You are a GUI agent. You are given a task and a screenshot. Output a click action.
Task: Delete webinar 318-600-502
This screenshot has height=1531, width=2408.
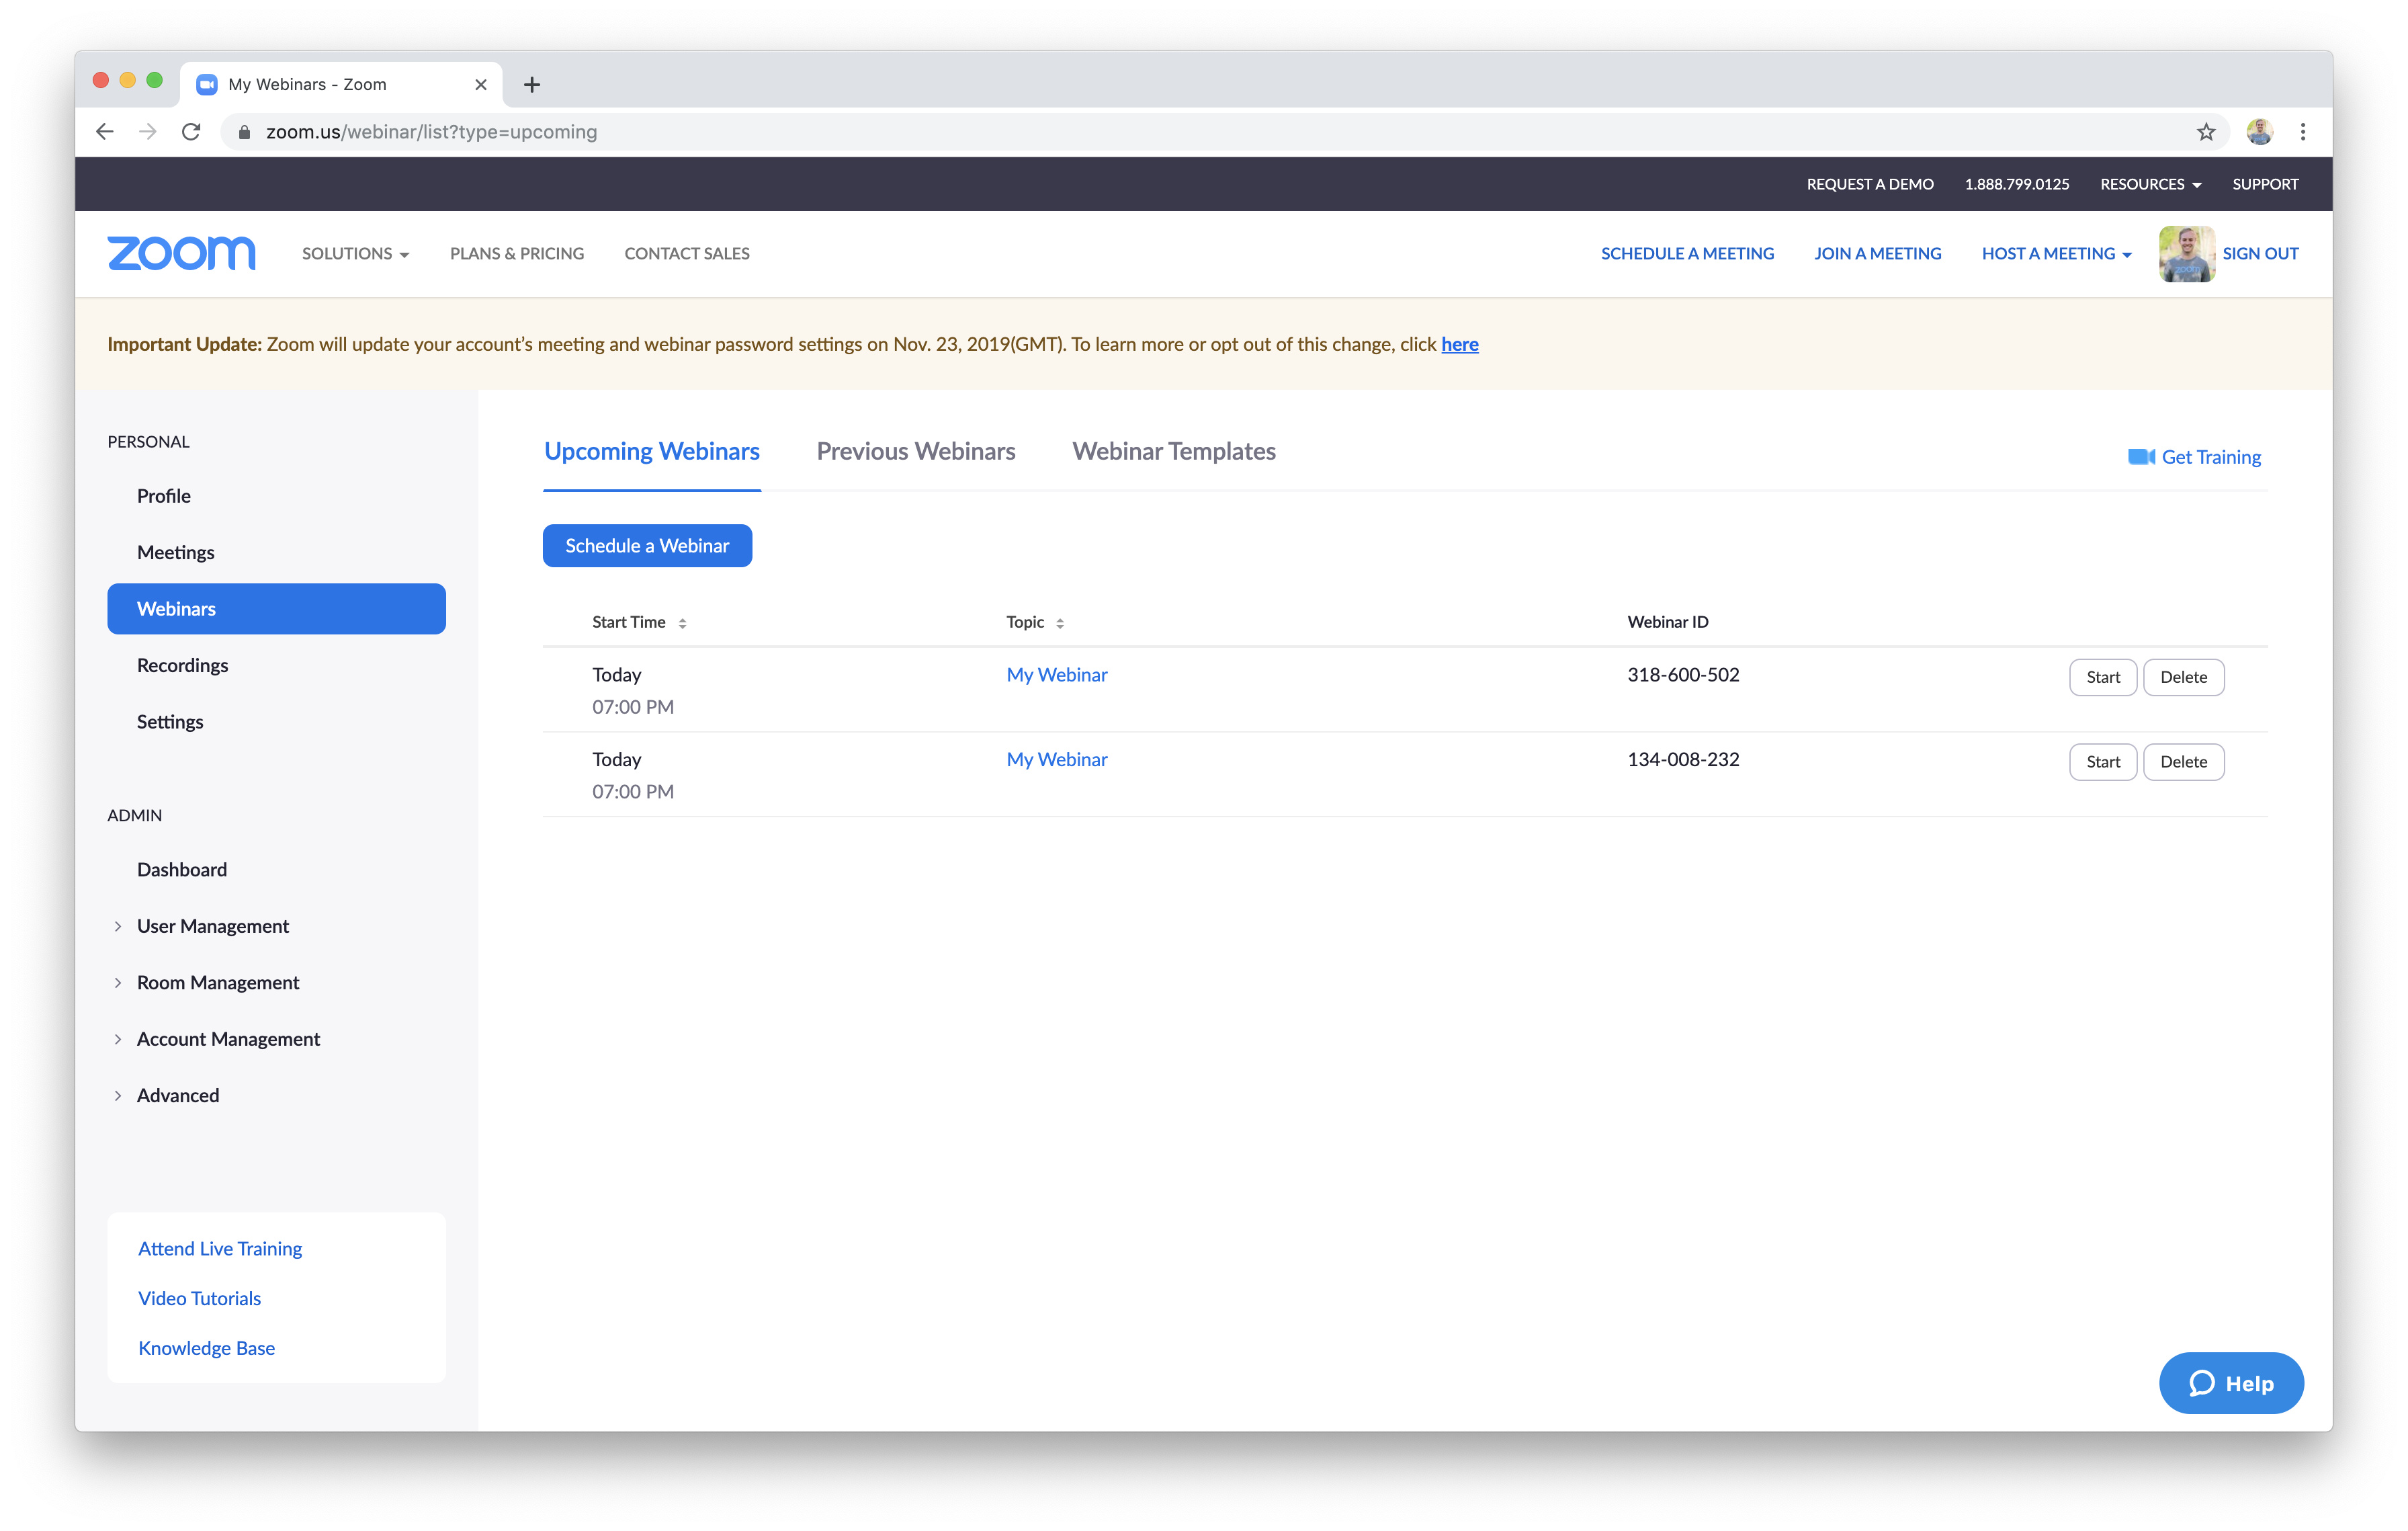pyautogui.click(x=2183, y=677)
